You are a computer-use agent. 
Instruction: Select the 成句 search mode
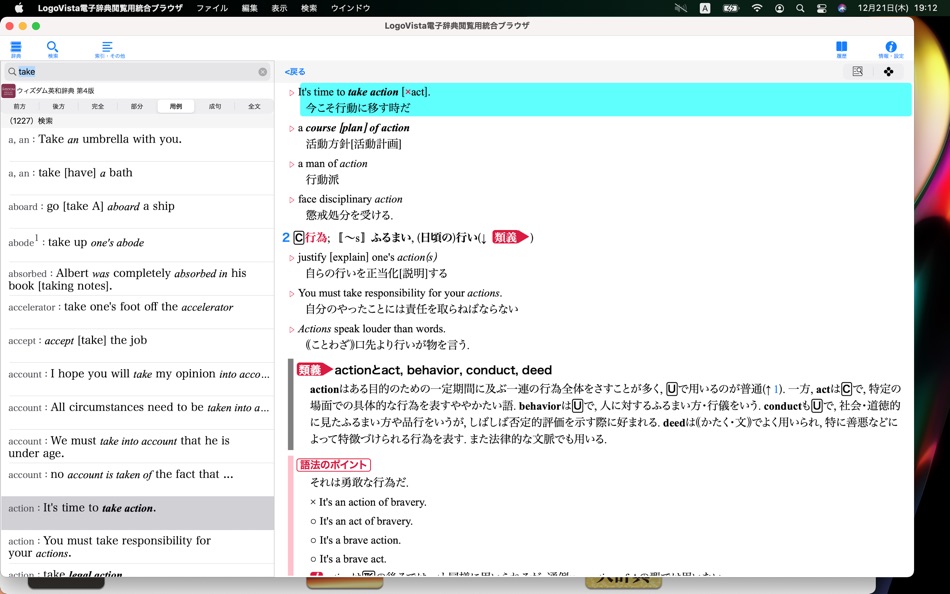click(215, 106)
